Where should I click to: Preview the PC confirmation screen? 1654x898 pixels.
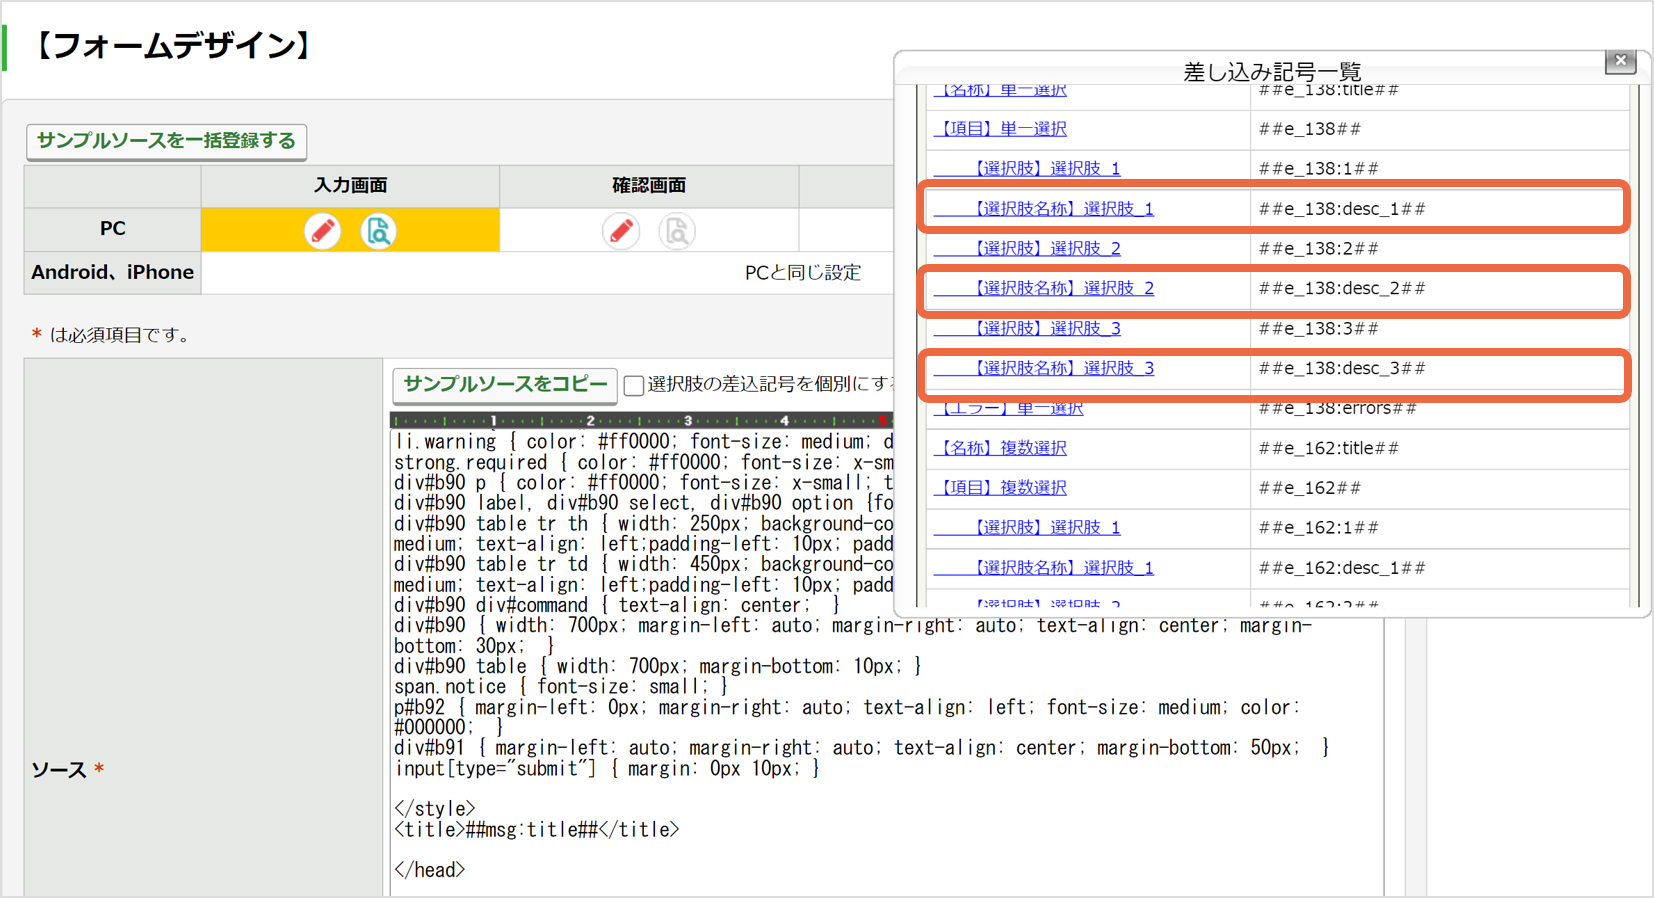(677, 231)
